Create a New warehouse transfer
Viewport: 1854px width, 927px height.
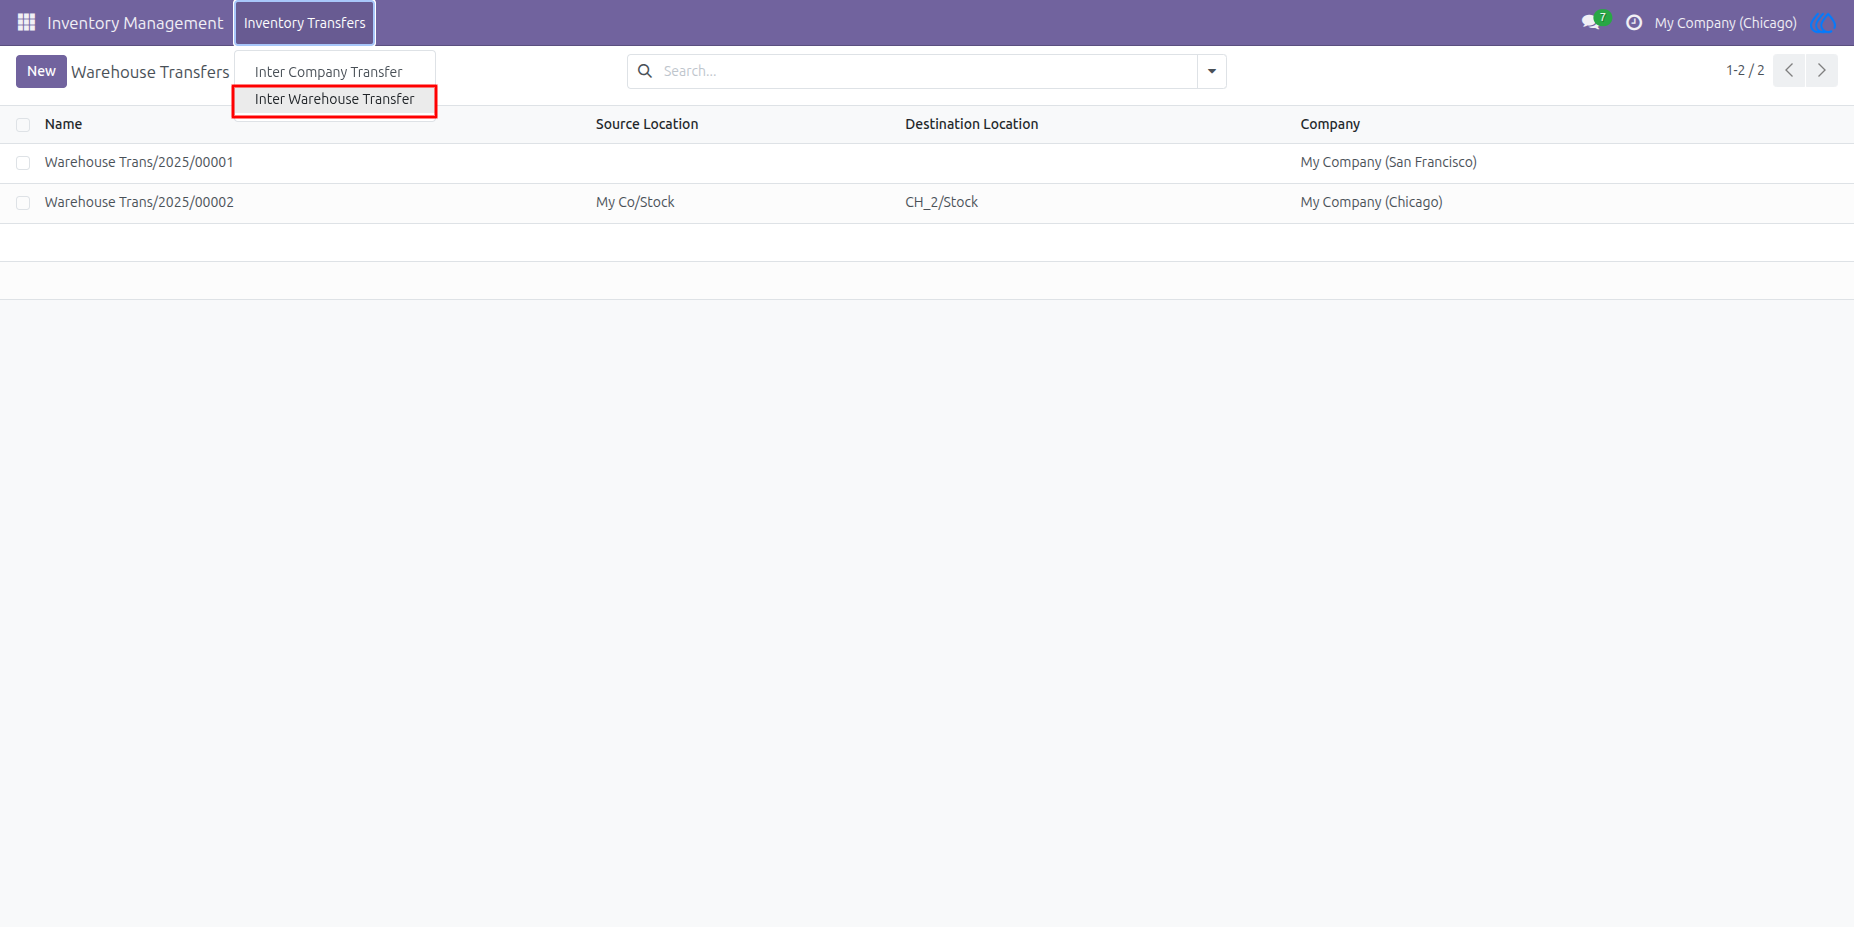tap(41, 71)
